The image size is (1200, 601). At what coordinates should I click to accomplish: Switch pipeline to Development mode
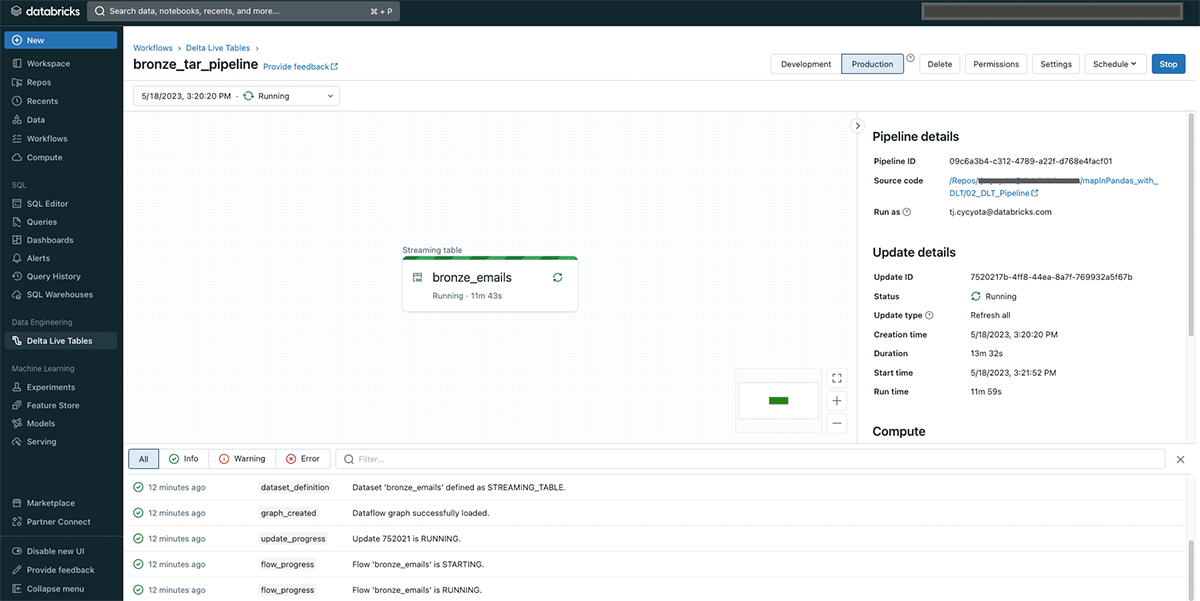[805, 64]
